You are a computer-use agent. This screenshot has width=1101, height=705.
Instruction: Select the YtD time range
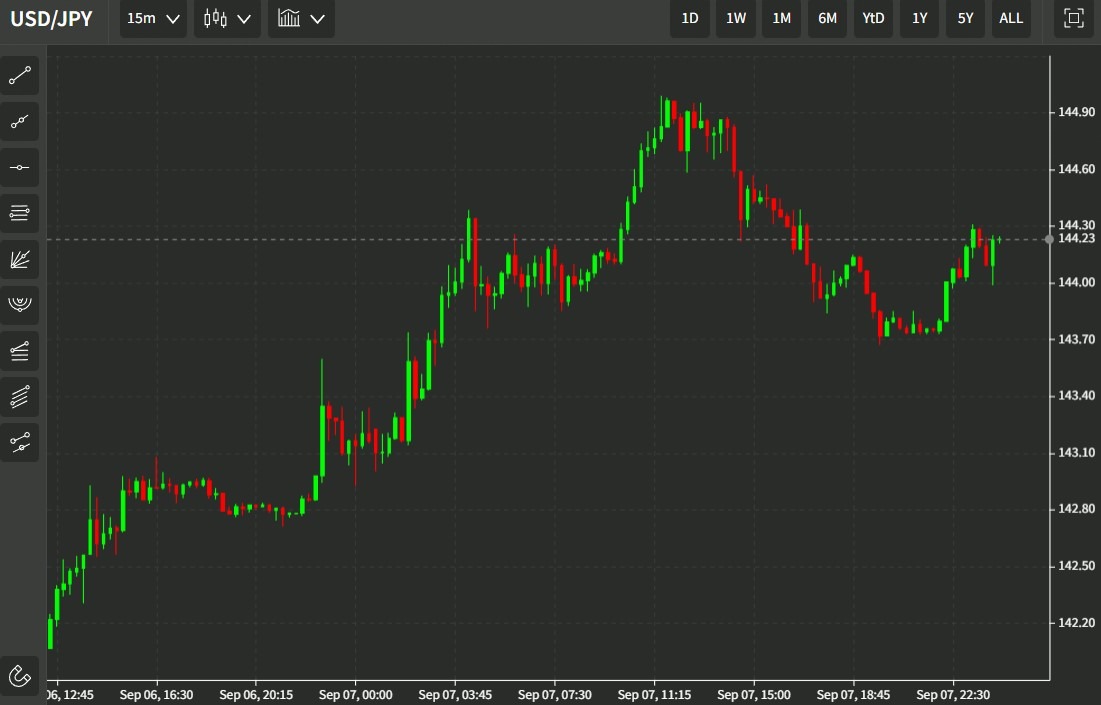pyautogui.click(x=873, y=18)
